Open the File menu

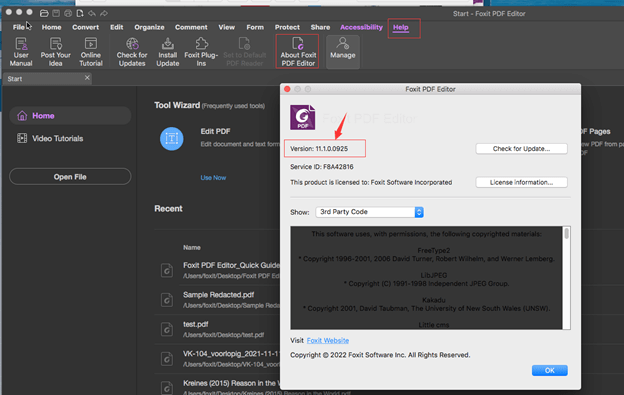pyautogui.click(x=18, y=27)
